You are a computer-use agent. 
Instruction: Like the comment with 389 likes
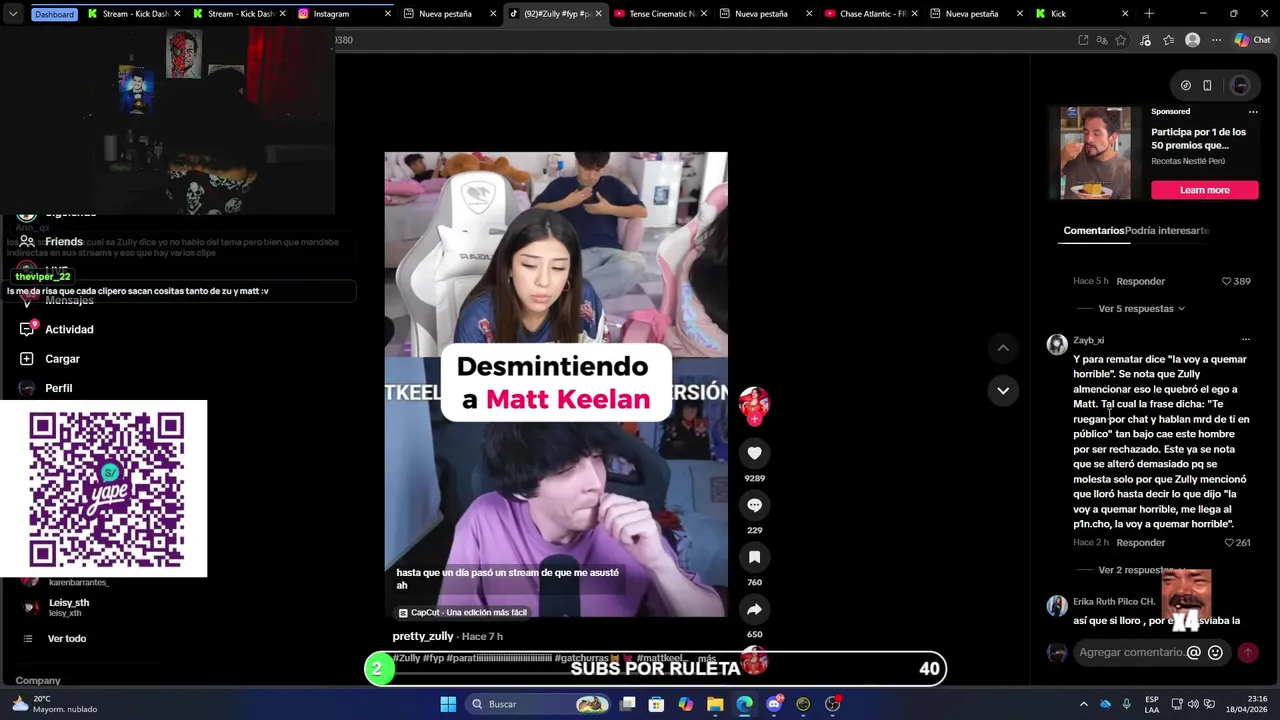tap(1227, 281)
